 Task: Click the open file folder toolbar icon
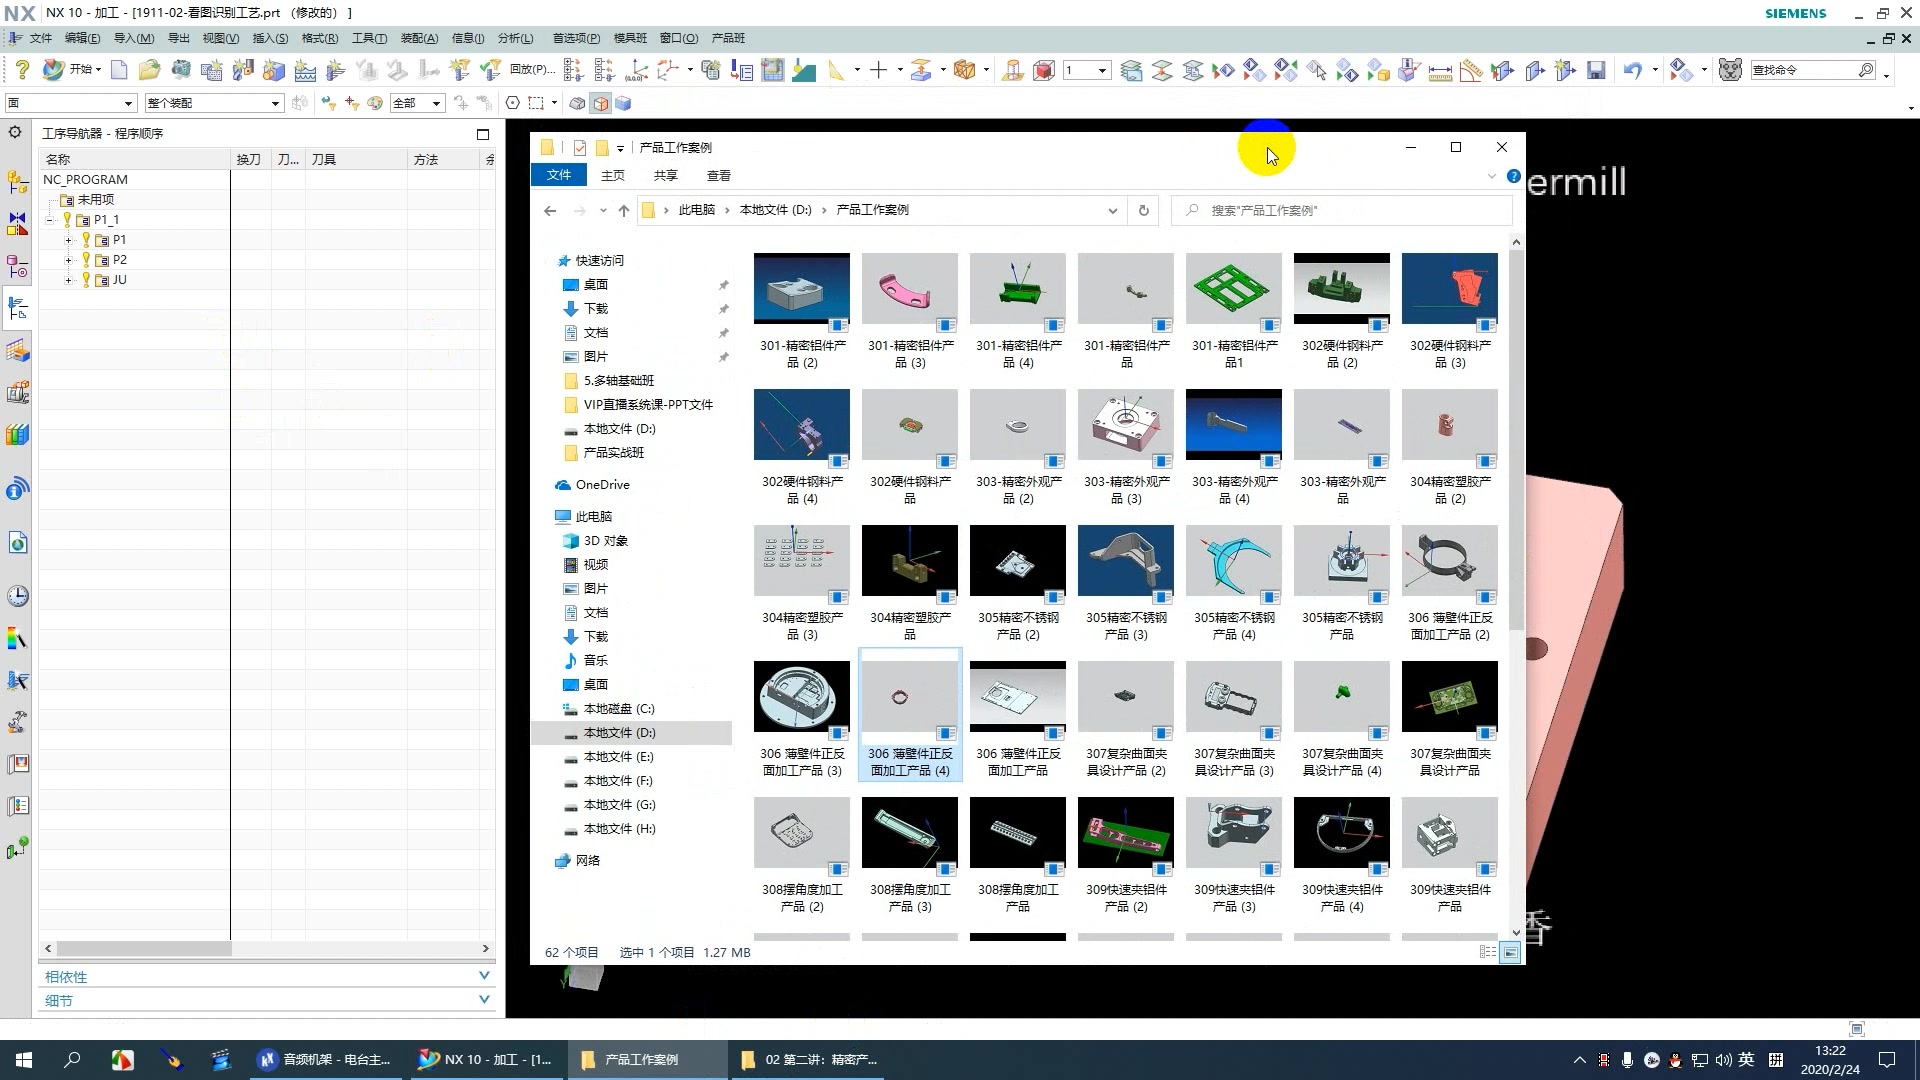pyautogui.click(x=149, y=69)
